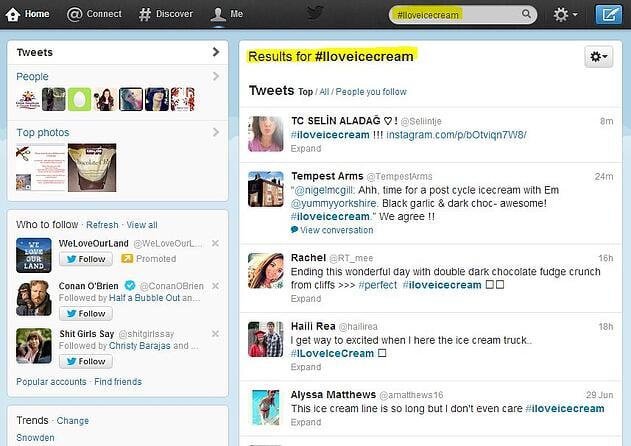Select the green egg avatar in People

tap(79, 99)
